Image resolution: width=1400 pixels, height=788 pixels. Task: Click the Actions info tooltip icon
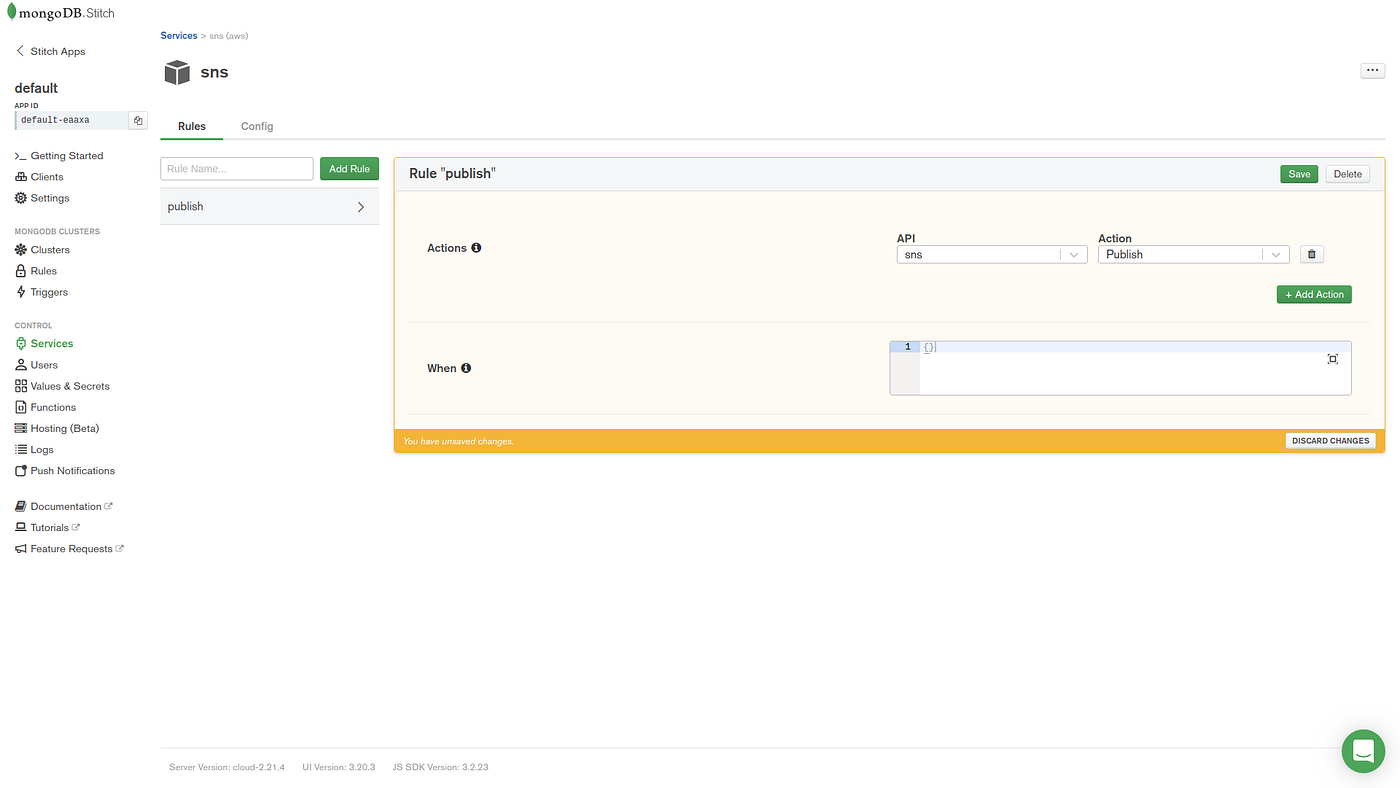click(475, 247)
